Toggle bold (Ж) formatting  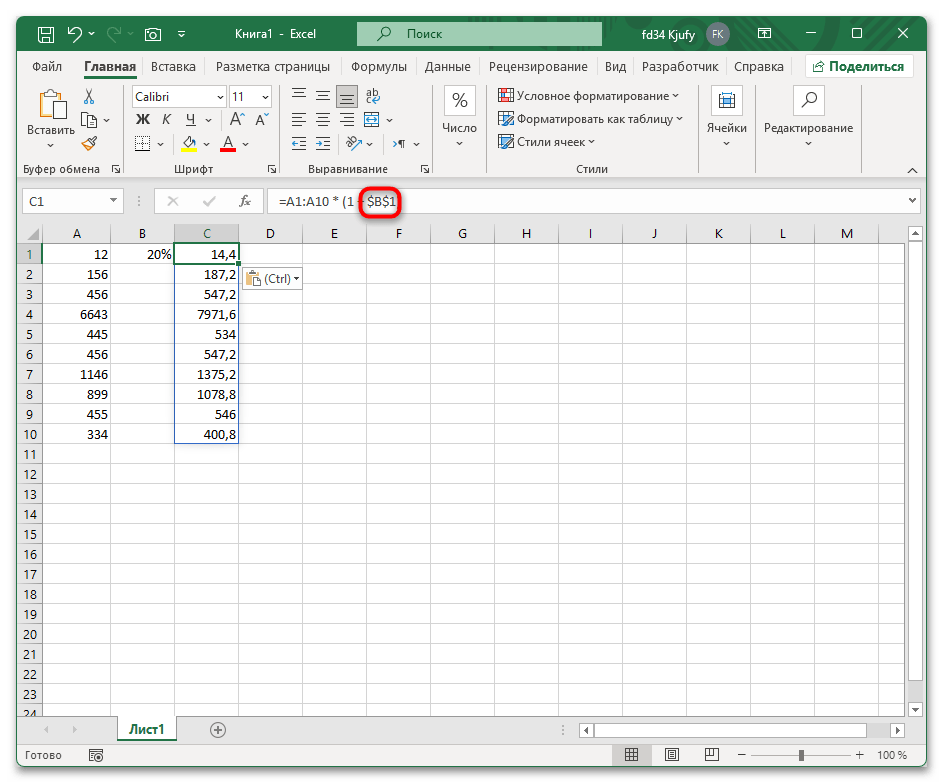coord(143,120)
